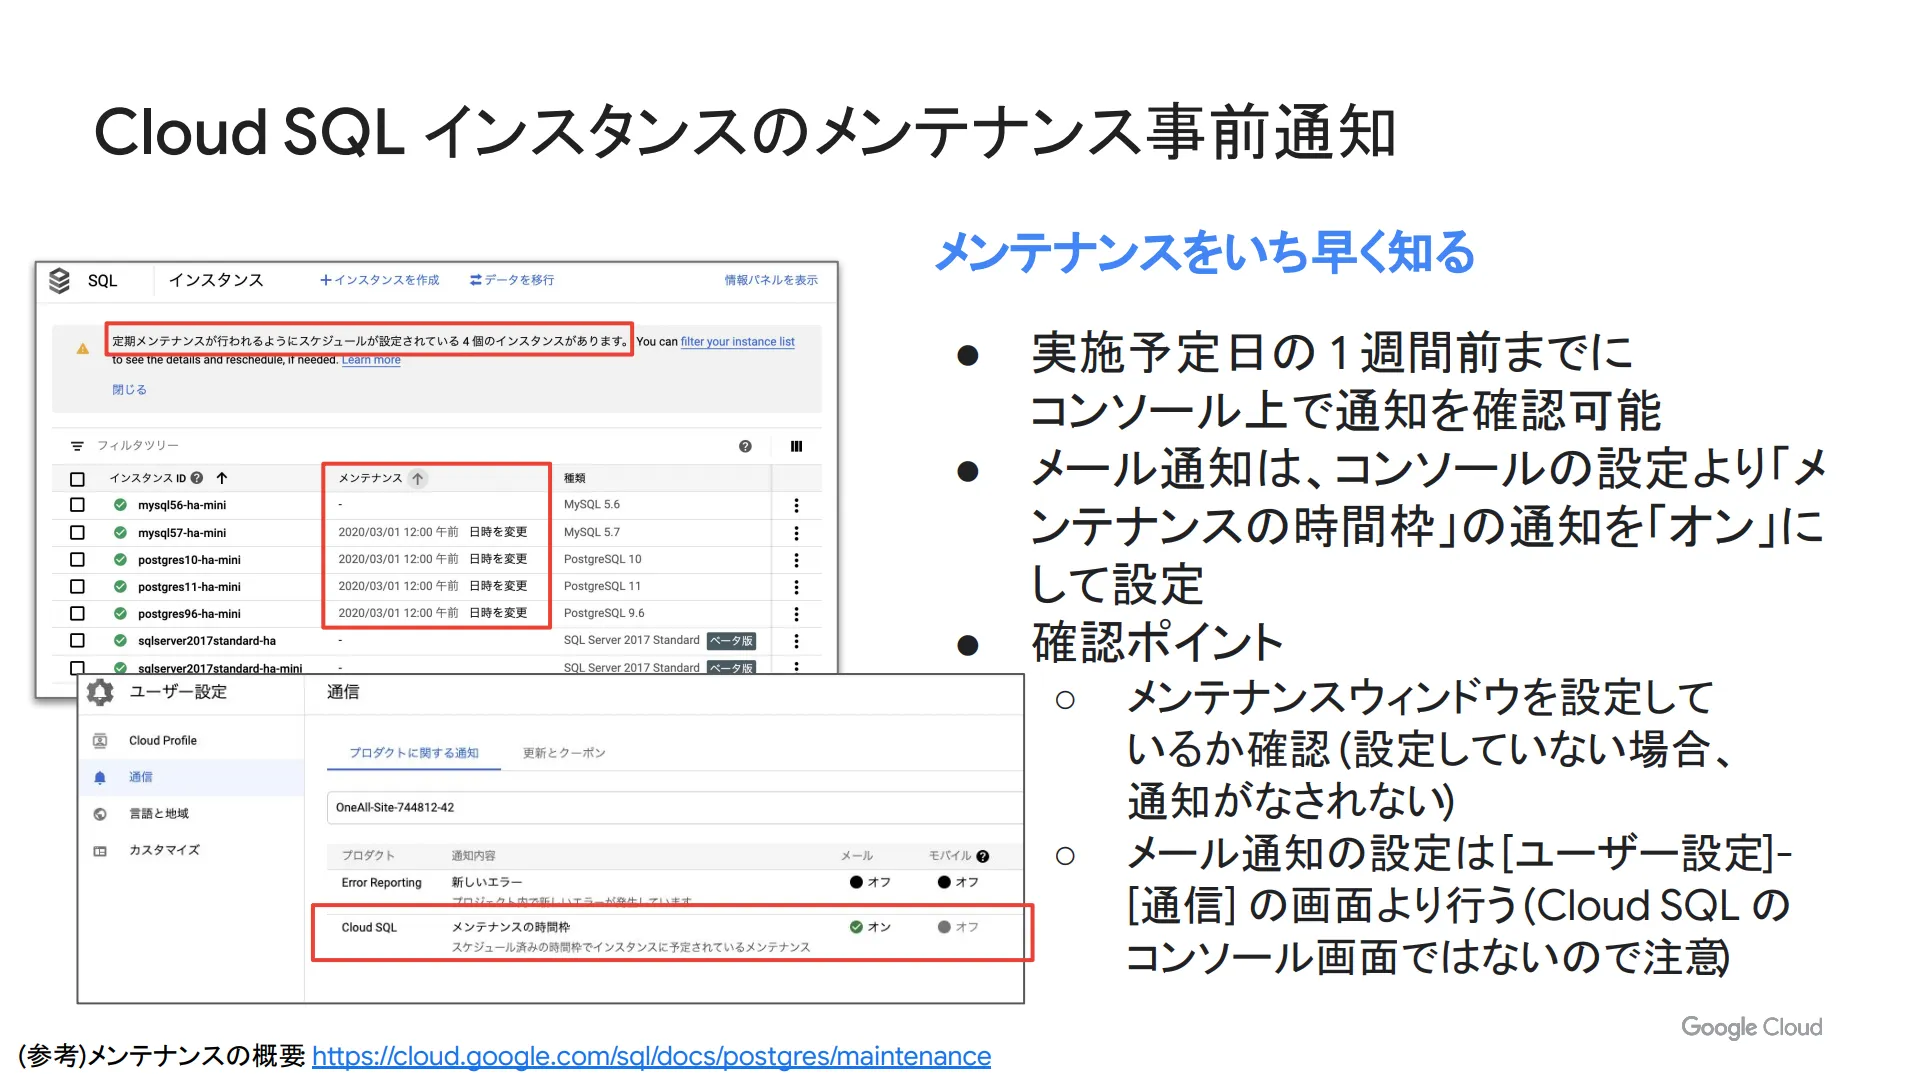This screenshot has width=1914, height=1074.
Task: Click 日時を変更 for postgres10-ha-mini
Action: [x=498, y=559]
